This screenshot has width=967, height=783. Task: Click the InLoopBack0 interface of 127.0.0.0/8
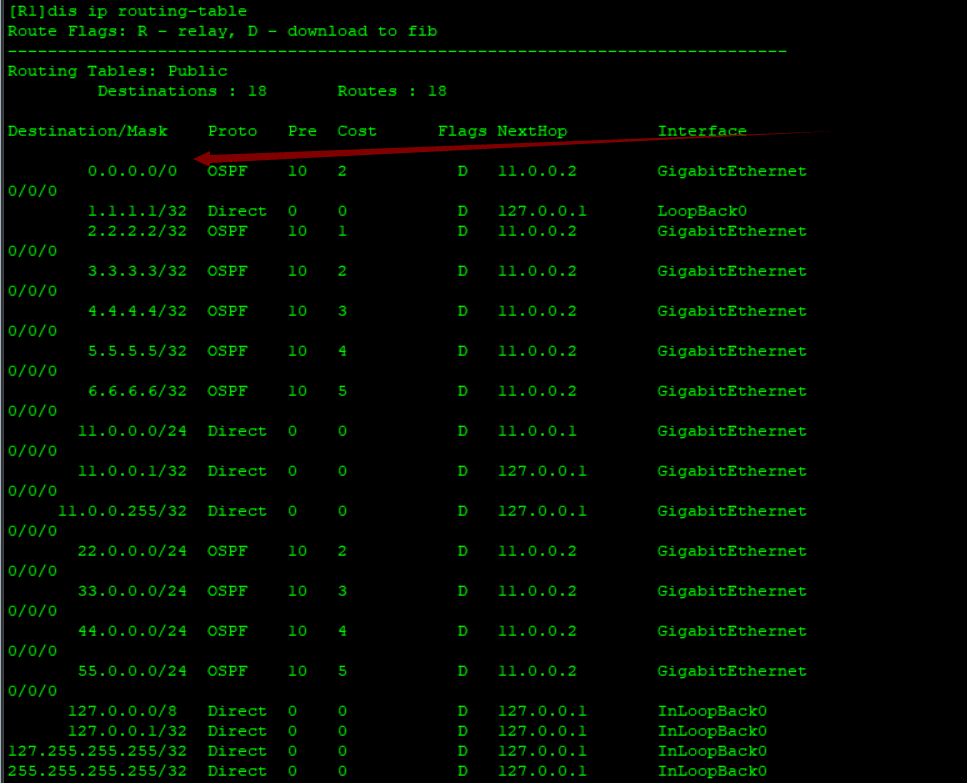pos(712,711)
